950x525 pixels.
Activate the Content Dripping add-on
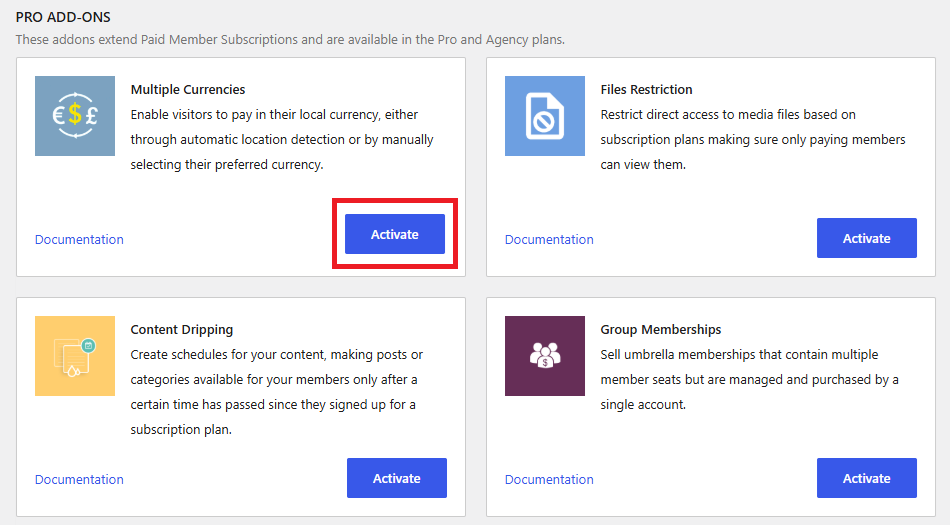coord(397,478)
